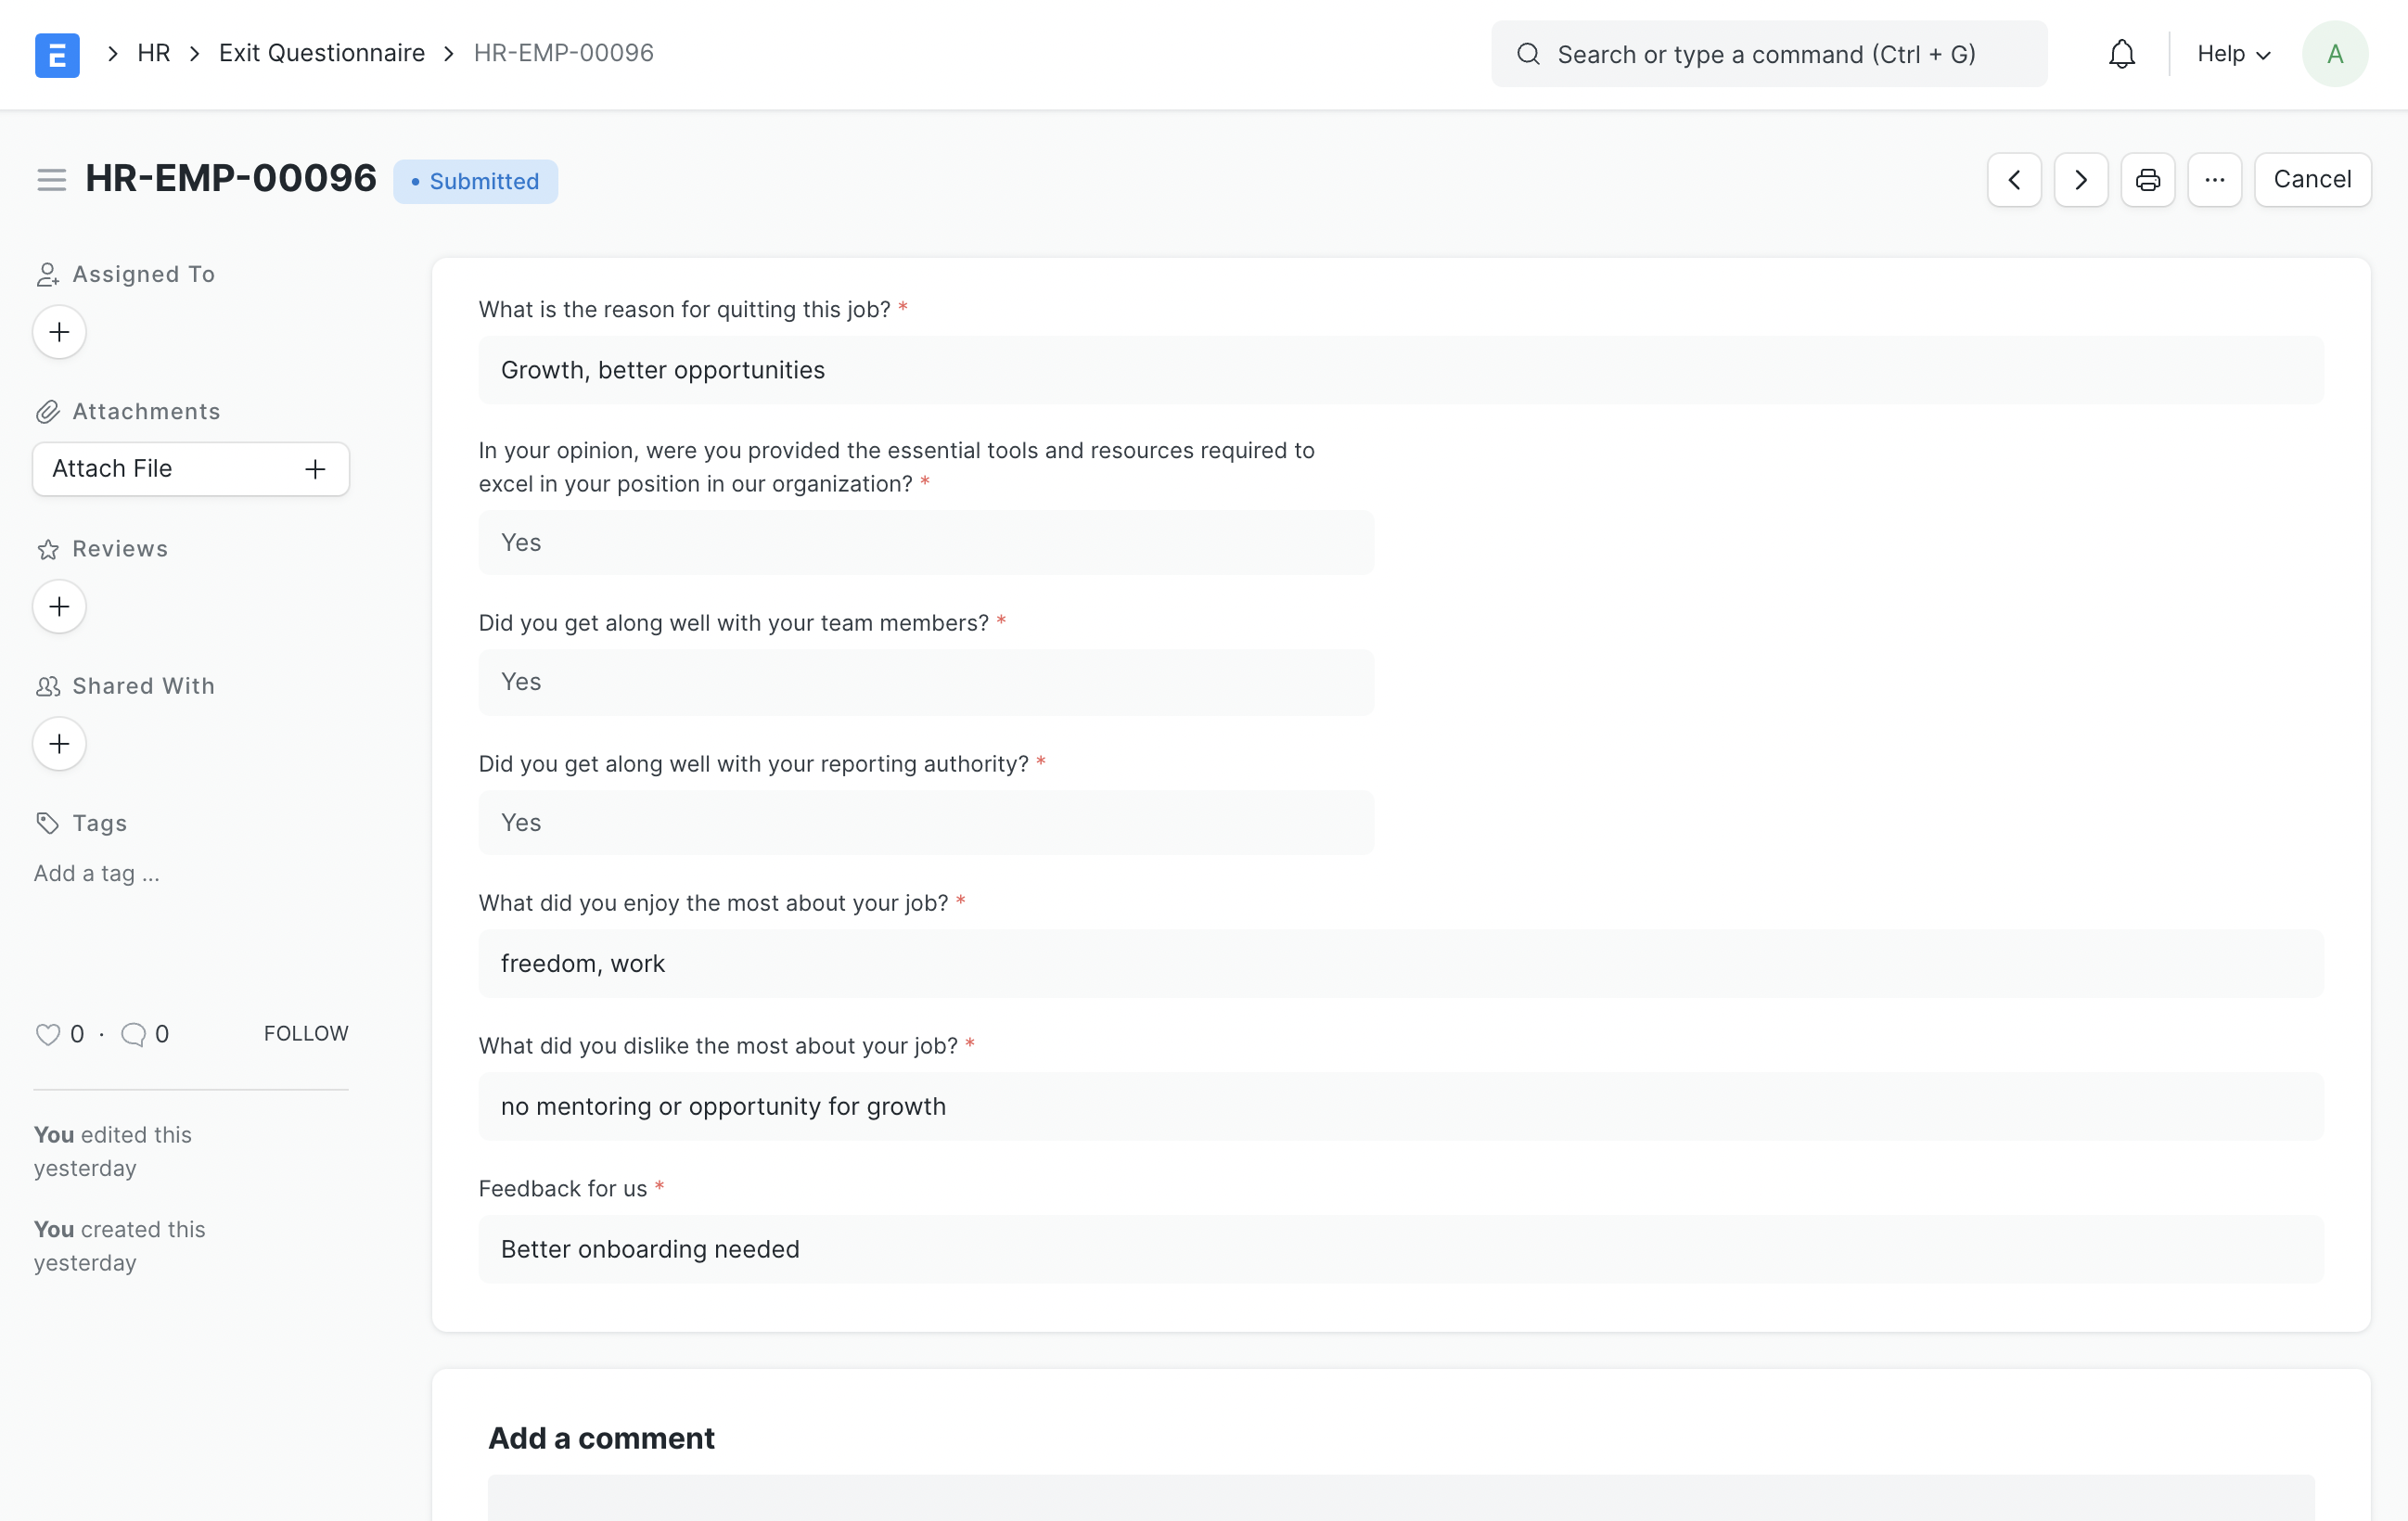This screenshot has height=1521, width=2408.
Task: Go to previous document arrow
Action: point(2013,180)
